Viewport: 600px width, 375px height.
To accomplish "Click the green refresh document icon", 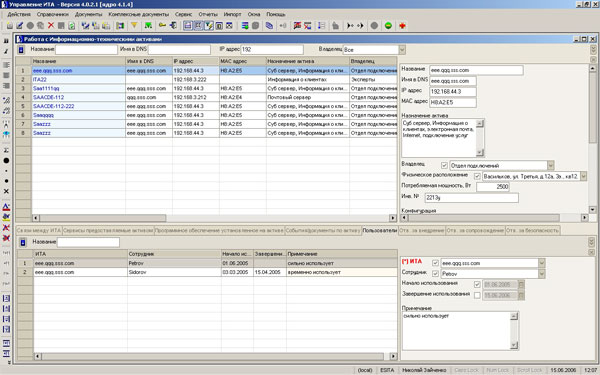I will pos(71,26).
